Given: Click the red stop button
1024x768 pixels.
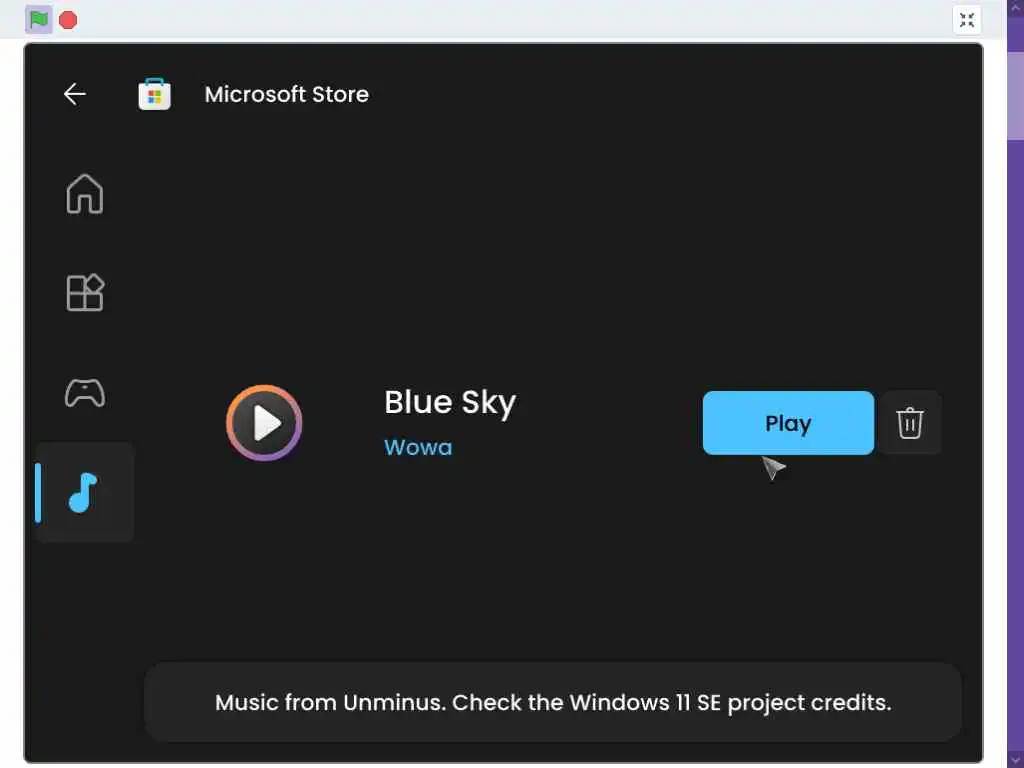Looking at the screenshot, I should (x=68, y=20).
